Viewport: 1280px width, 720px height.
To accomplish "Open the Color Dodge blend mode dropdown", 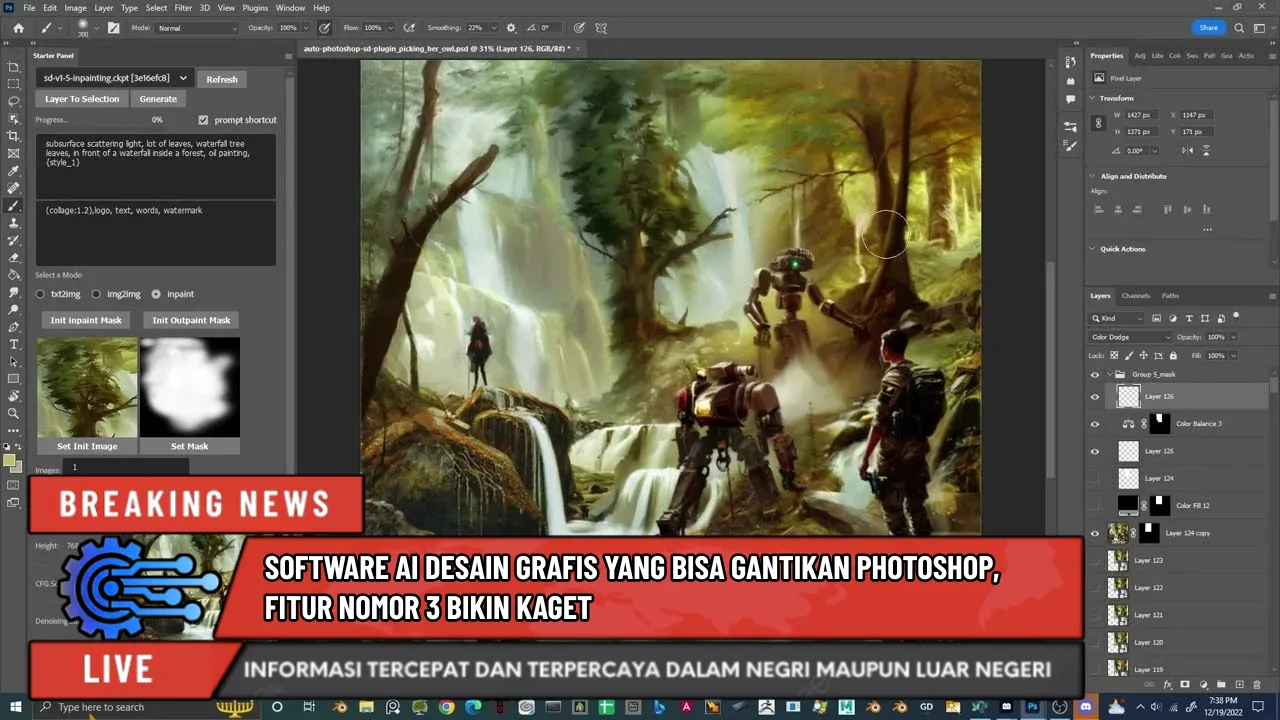I will click(1130, 337).
